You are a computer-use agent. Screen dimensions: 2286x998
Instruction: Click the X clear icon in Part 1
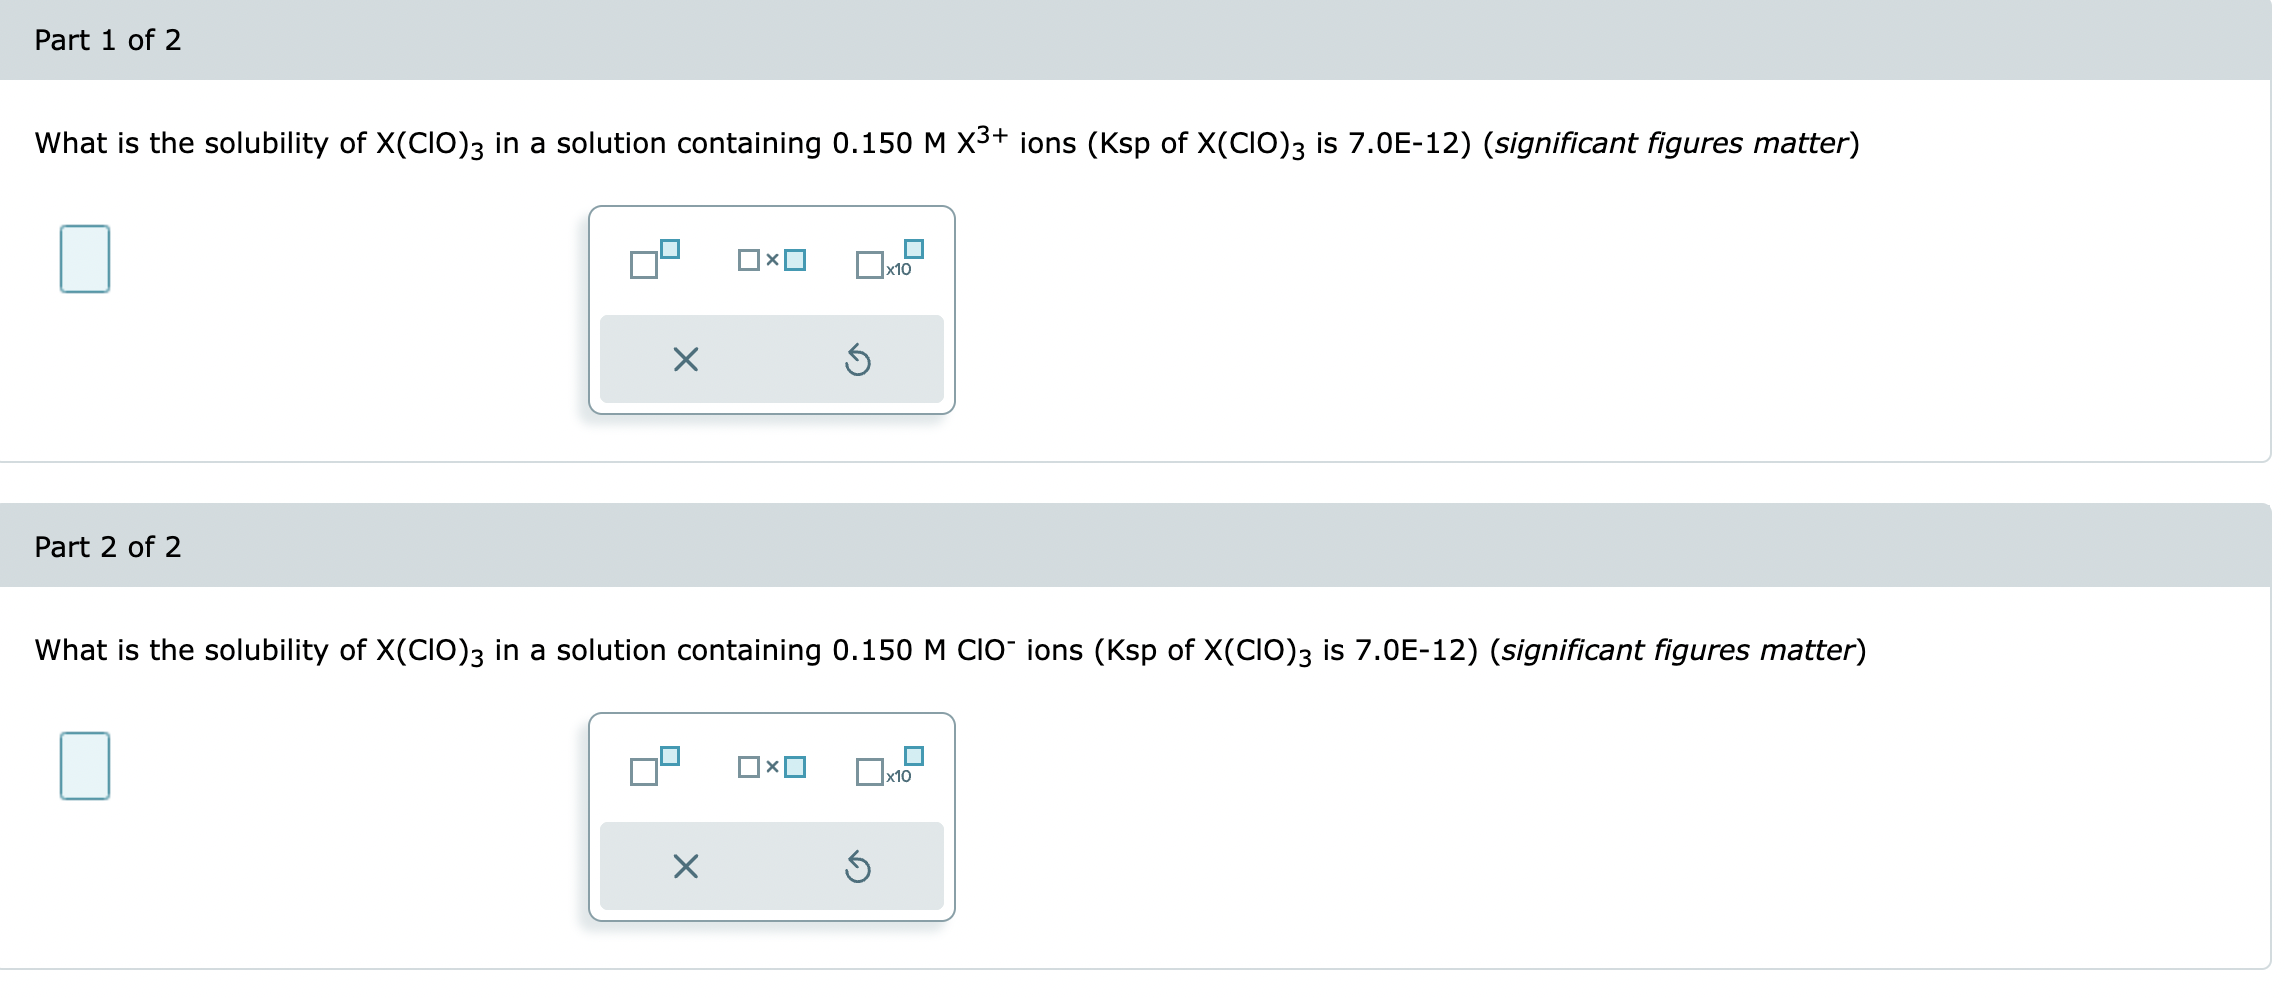pyautogui.click(x=685, y=359)
